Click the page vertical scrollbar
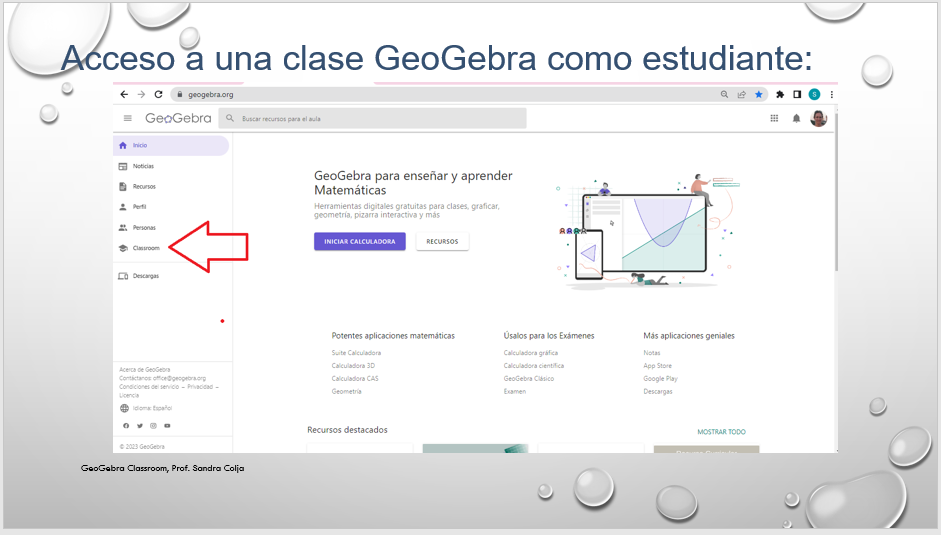The height and width of the screenshot is (535, 941). 835,192
